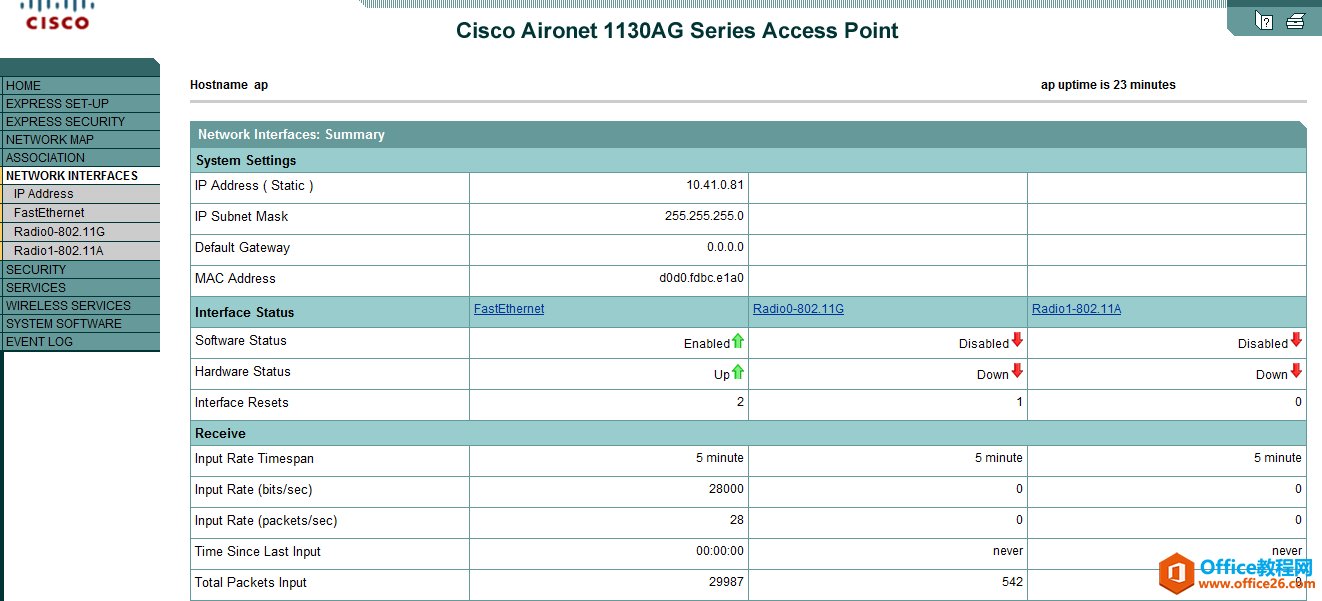The image size is (1322, 601).
Task: Click green arrow beside FastEthernet Enabled status
Action: coord(738,341)
